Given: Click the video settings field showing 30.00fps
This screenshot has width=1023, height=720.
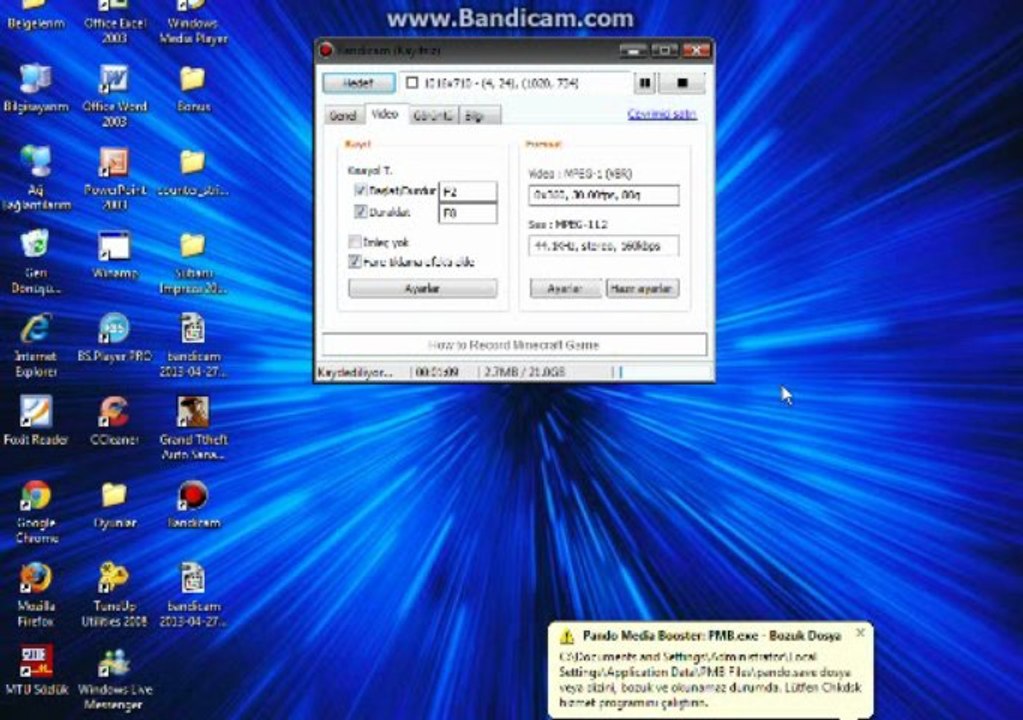Looking at the screenshot, I should 603,195.
